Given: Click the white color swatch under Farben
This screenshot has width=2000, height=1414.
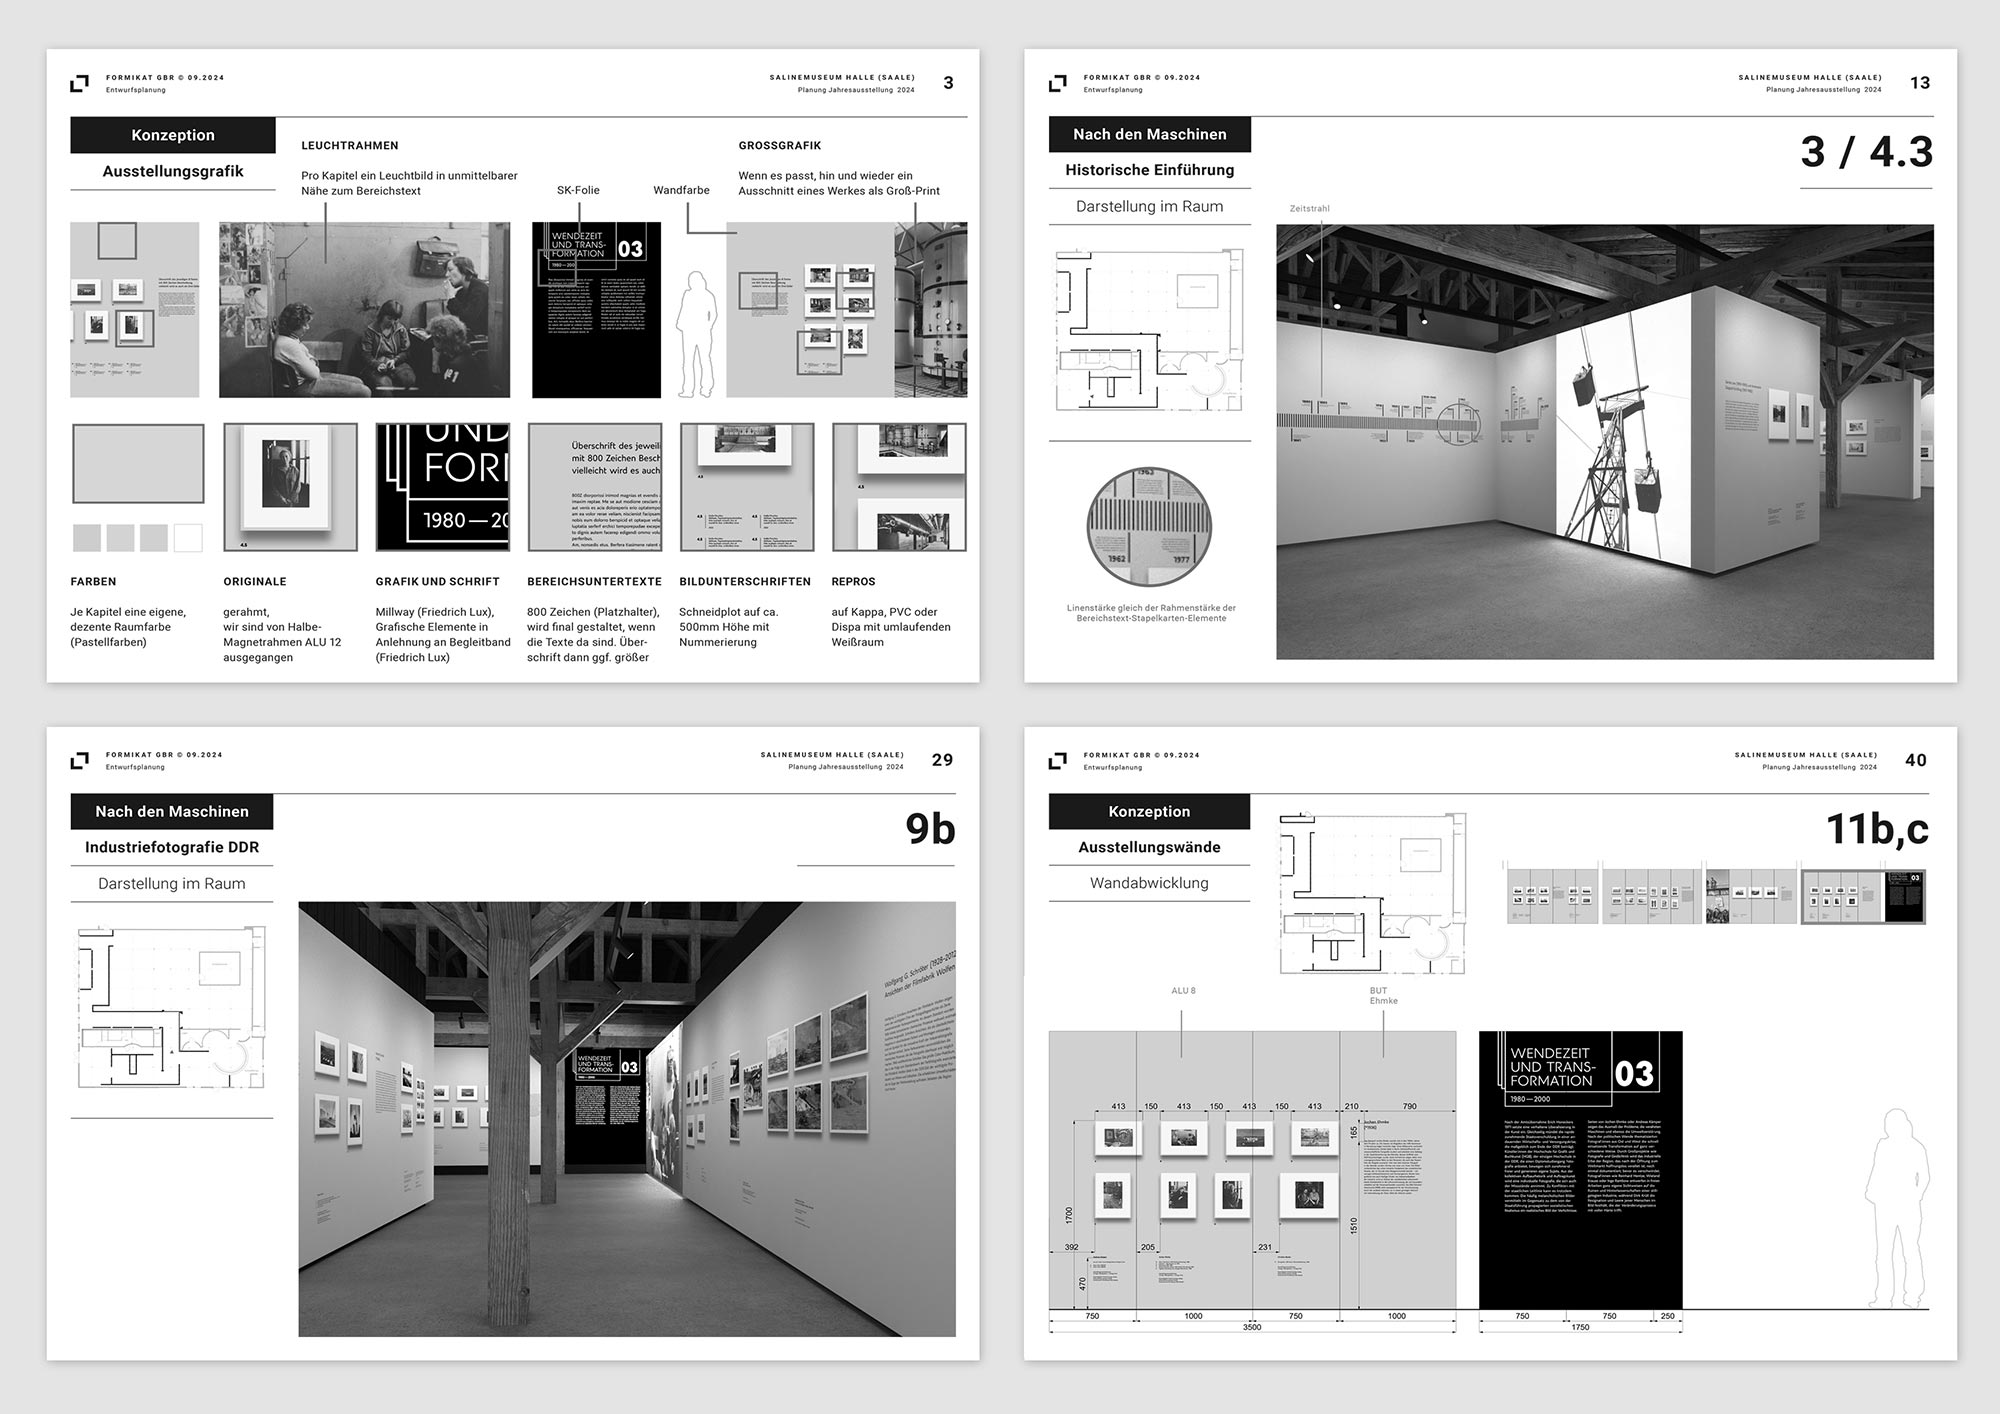Looking at the screenshot, I should coord(188,538).
